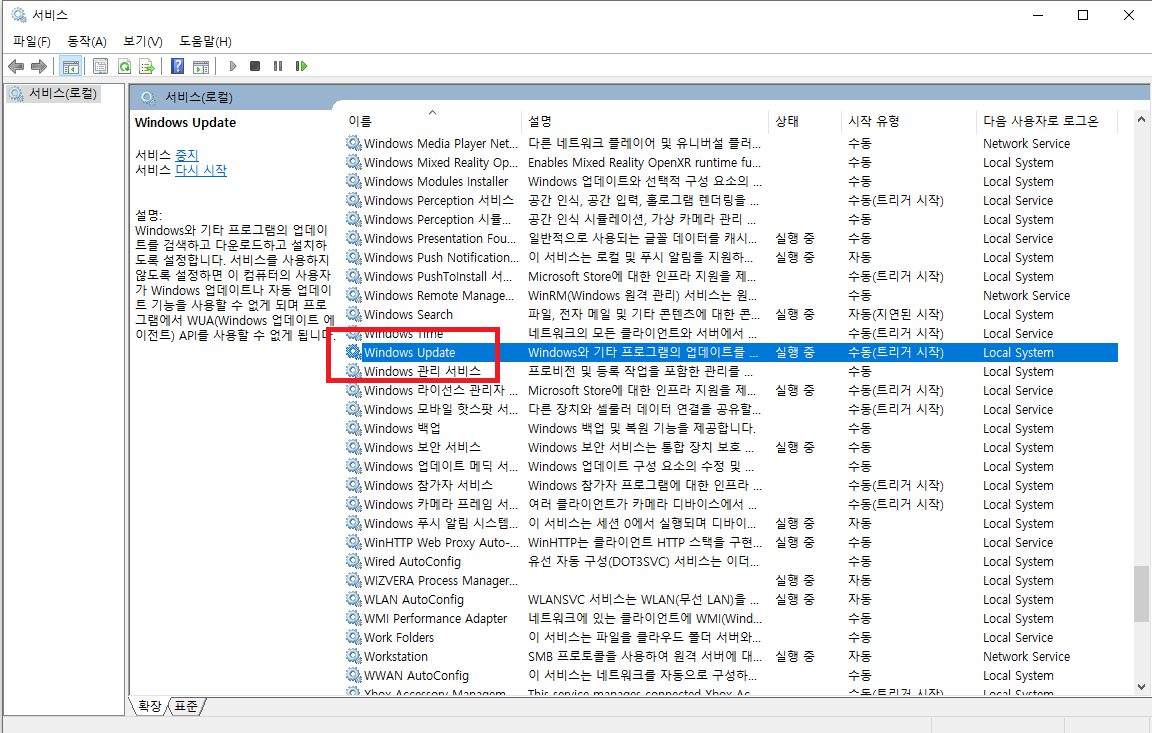Viewport: 1152px width, 733px height.
Task: Select the Windows Update service row
Action: [x=732, y=352]
